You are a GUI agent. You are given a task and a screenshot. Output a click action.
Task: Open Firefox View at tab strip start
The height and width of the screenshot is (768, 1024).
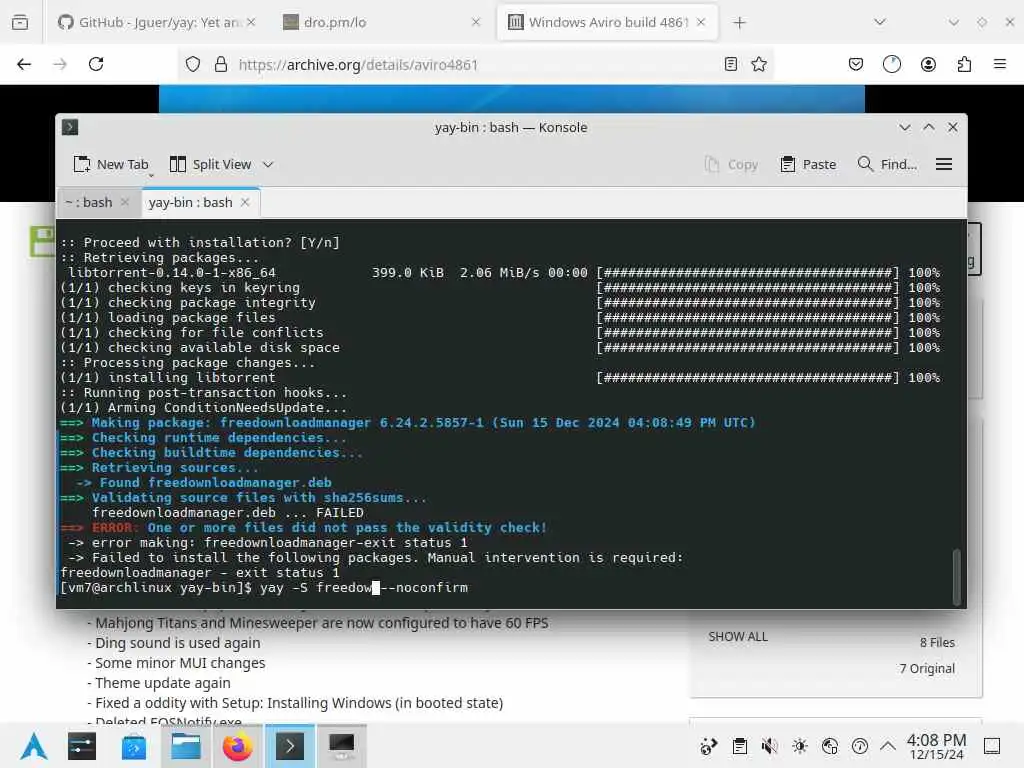click(x=20, y=22)
